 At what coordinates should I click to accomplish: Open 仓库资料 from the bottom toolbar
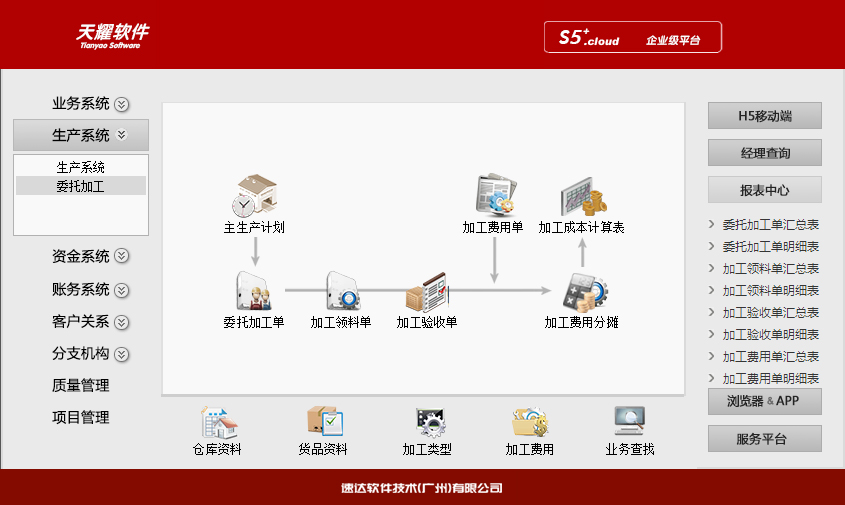217,424
